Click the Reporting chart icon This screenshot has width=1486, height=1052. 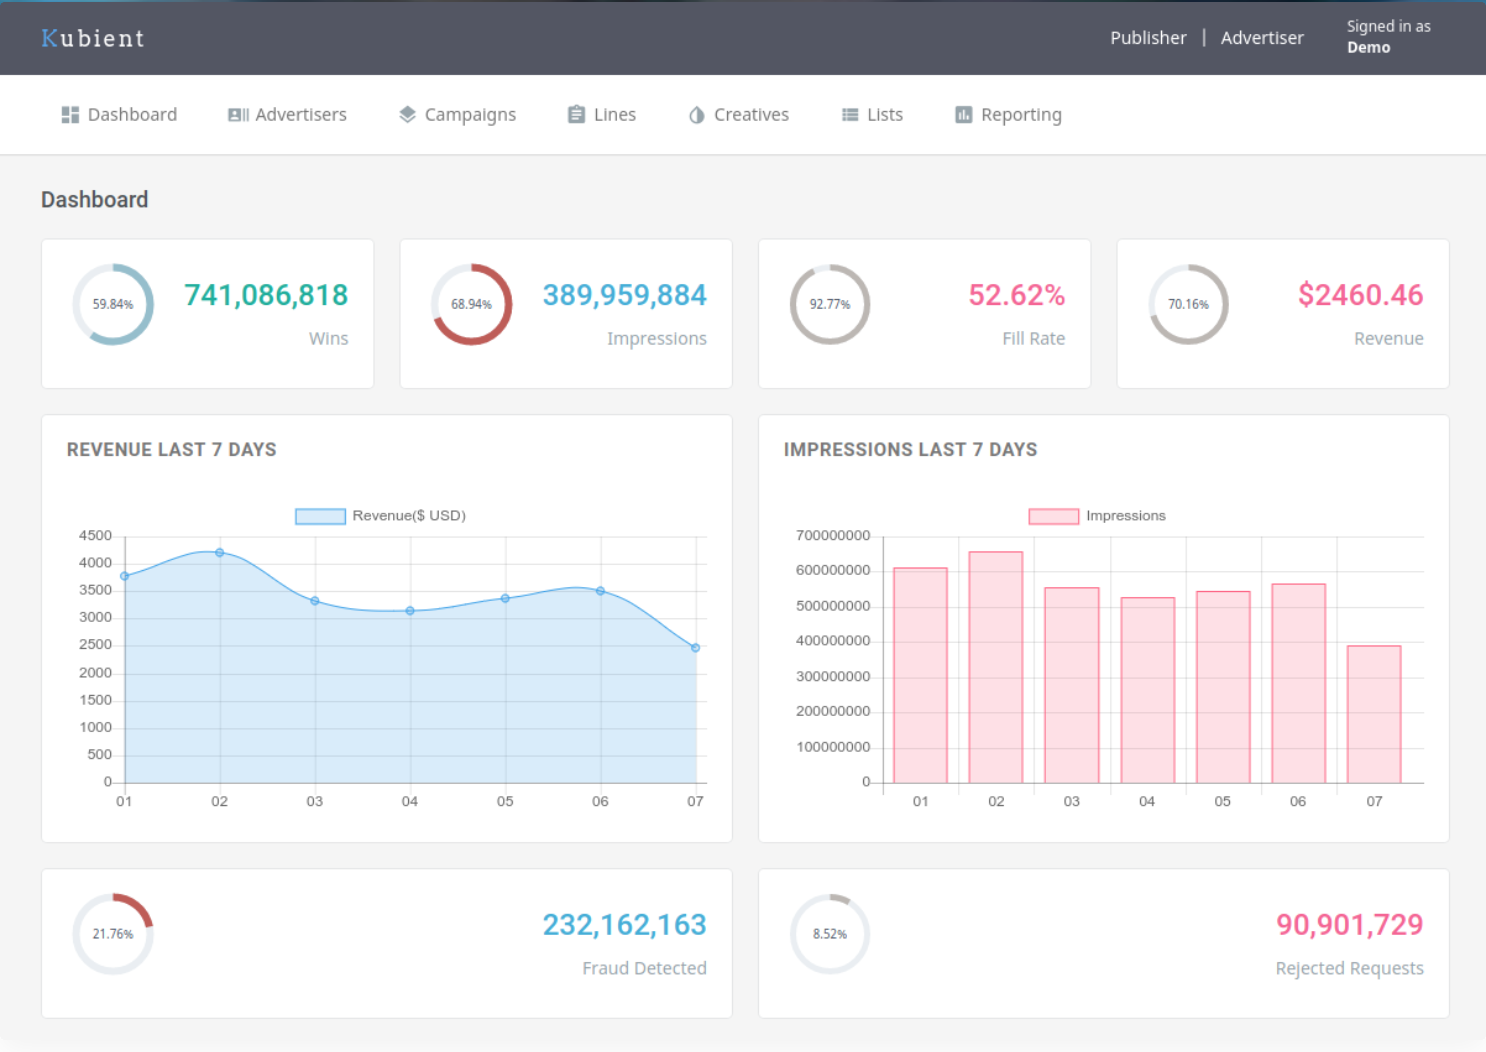964,115
